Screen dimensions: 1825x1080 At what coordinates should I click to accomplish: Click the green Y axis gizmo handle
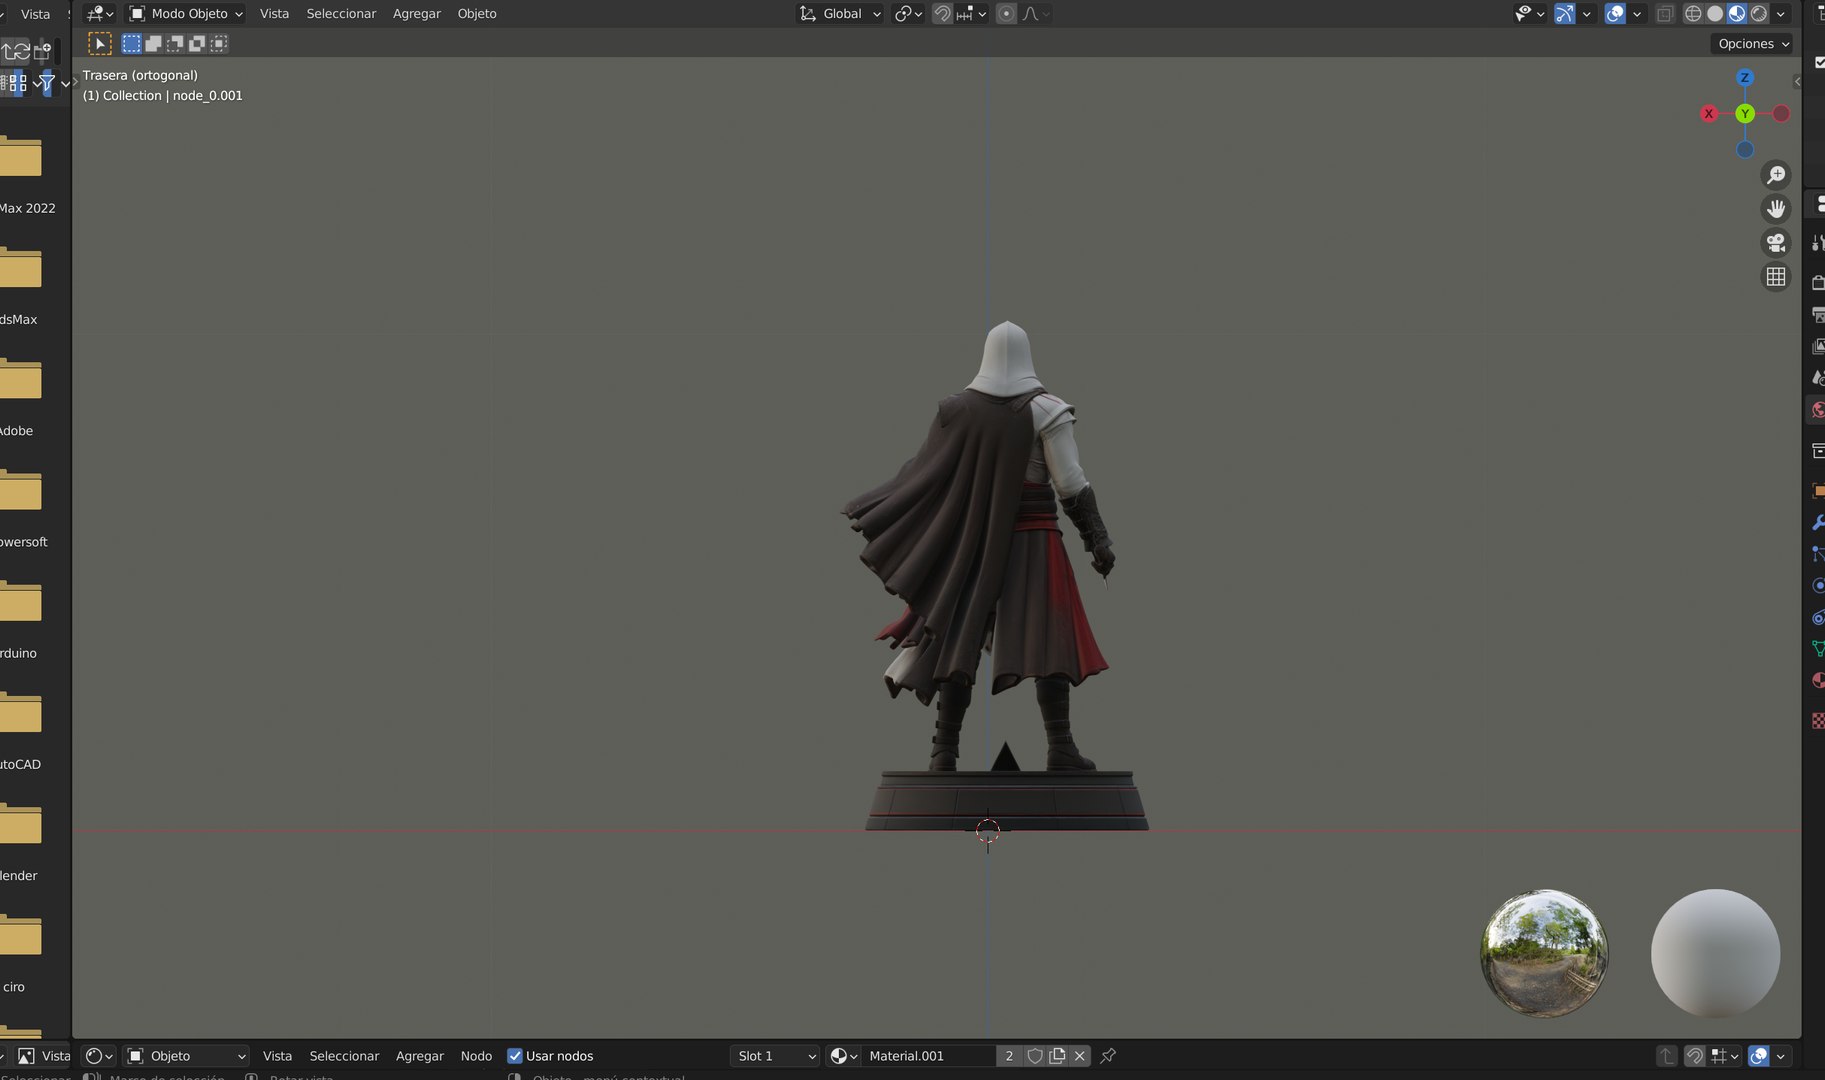tap(1745, 114)
